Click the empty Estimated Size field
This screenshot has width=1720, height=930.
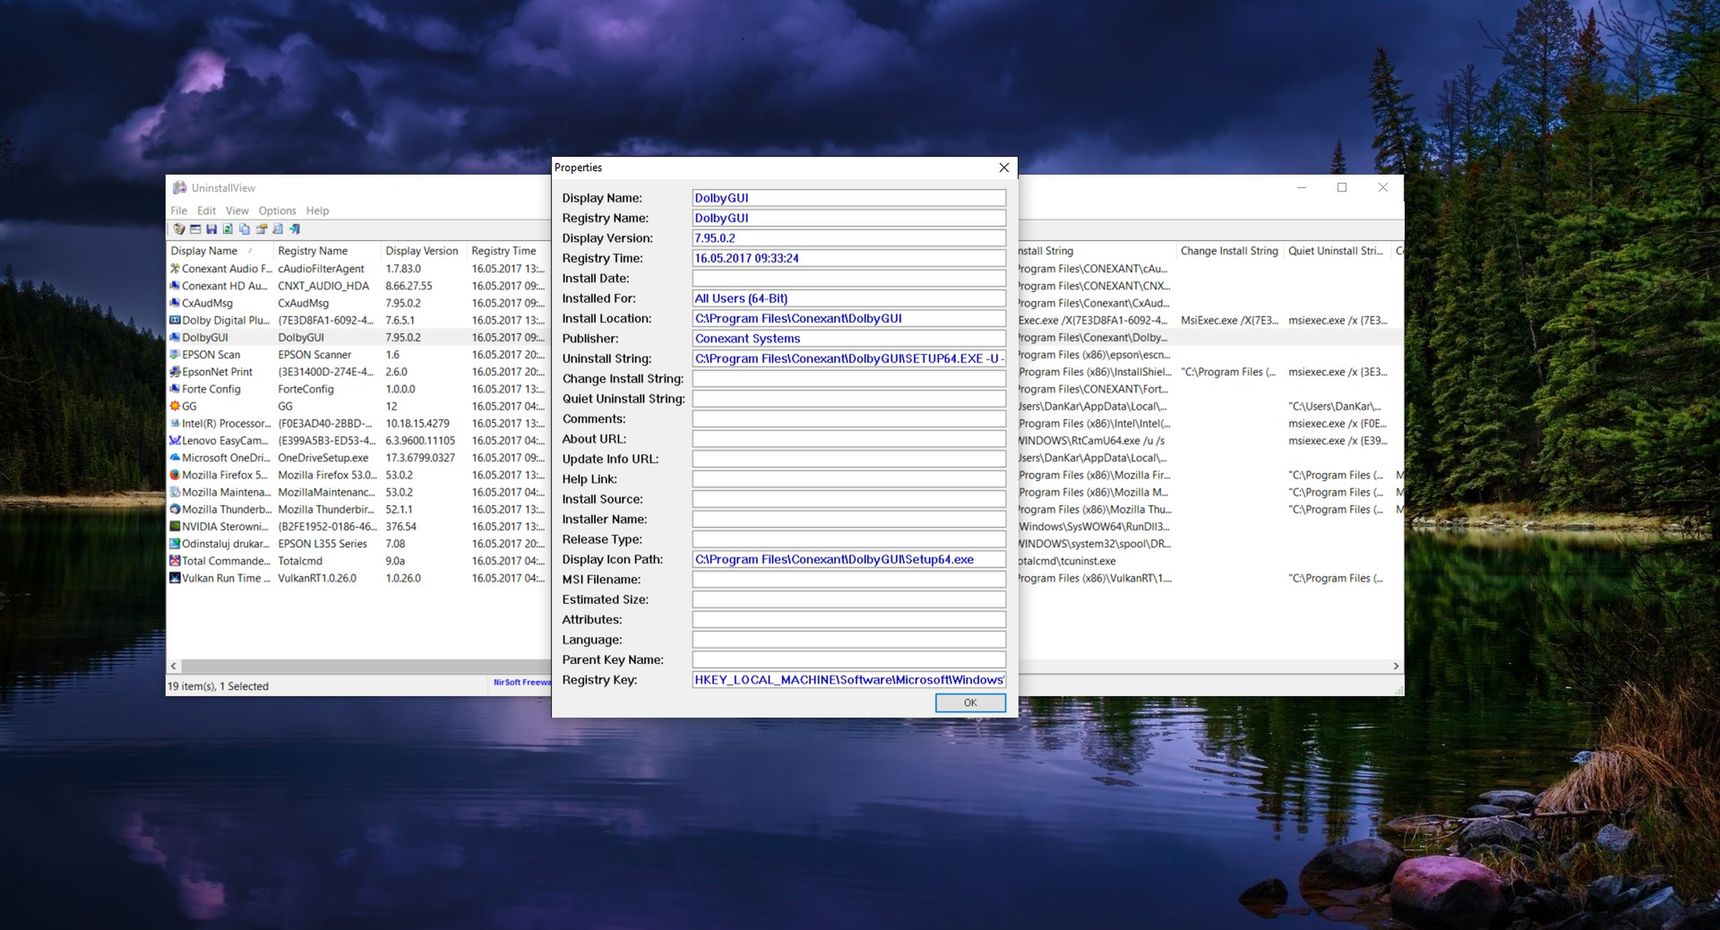pos(849,599)
